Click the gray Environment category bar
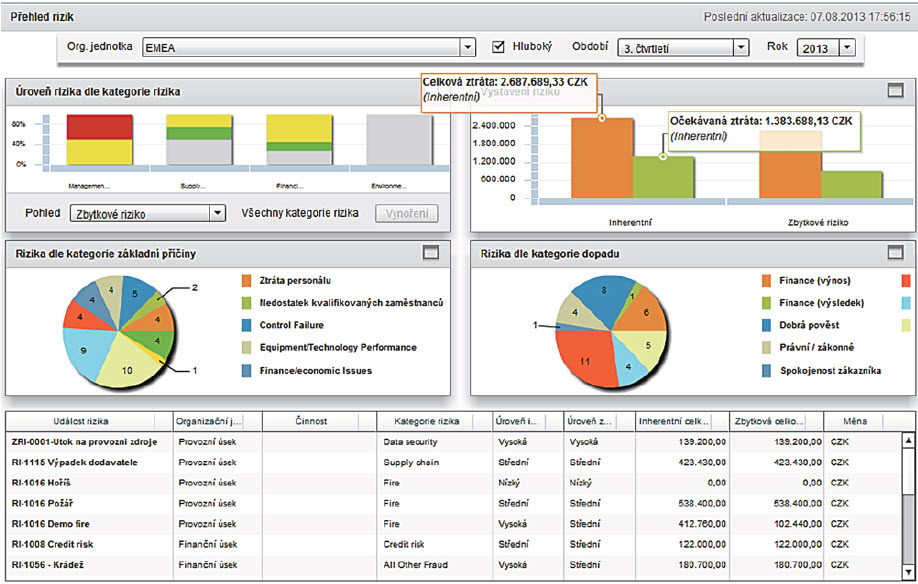The image size is (918, 584). 399,140
